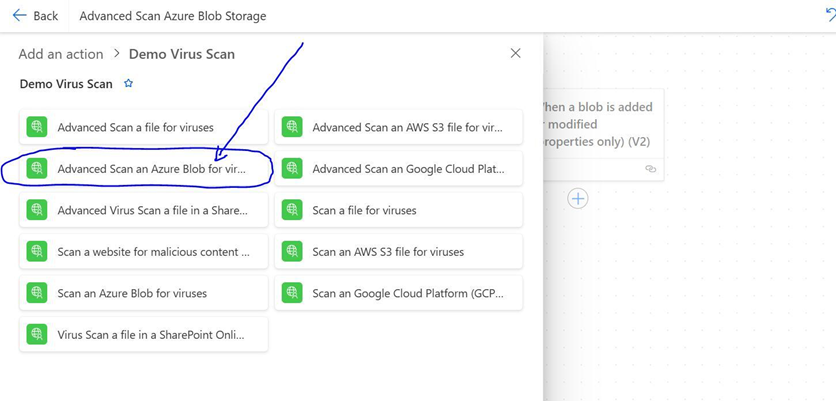
Task: Pick 'Advanced Scan an Google Cloud Plat...' action
Action: (x=399, y=169)
